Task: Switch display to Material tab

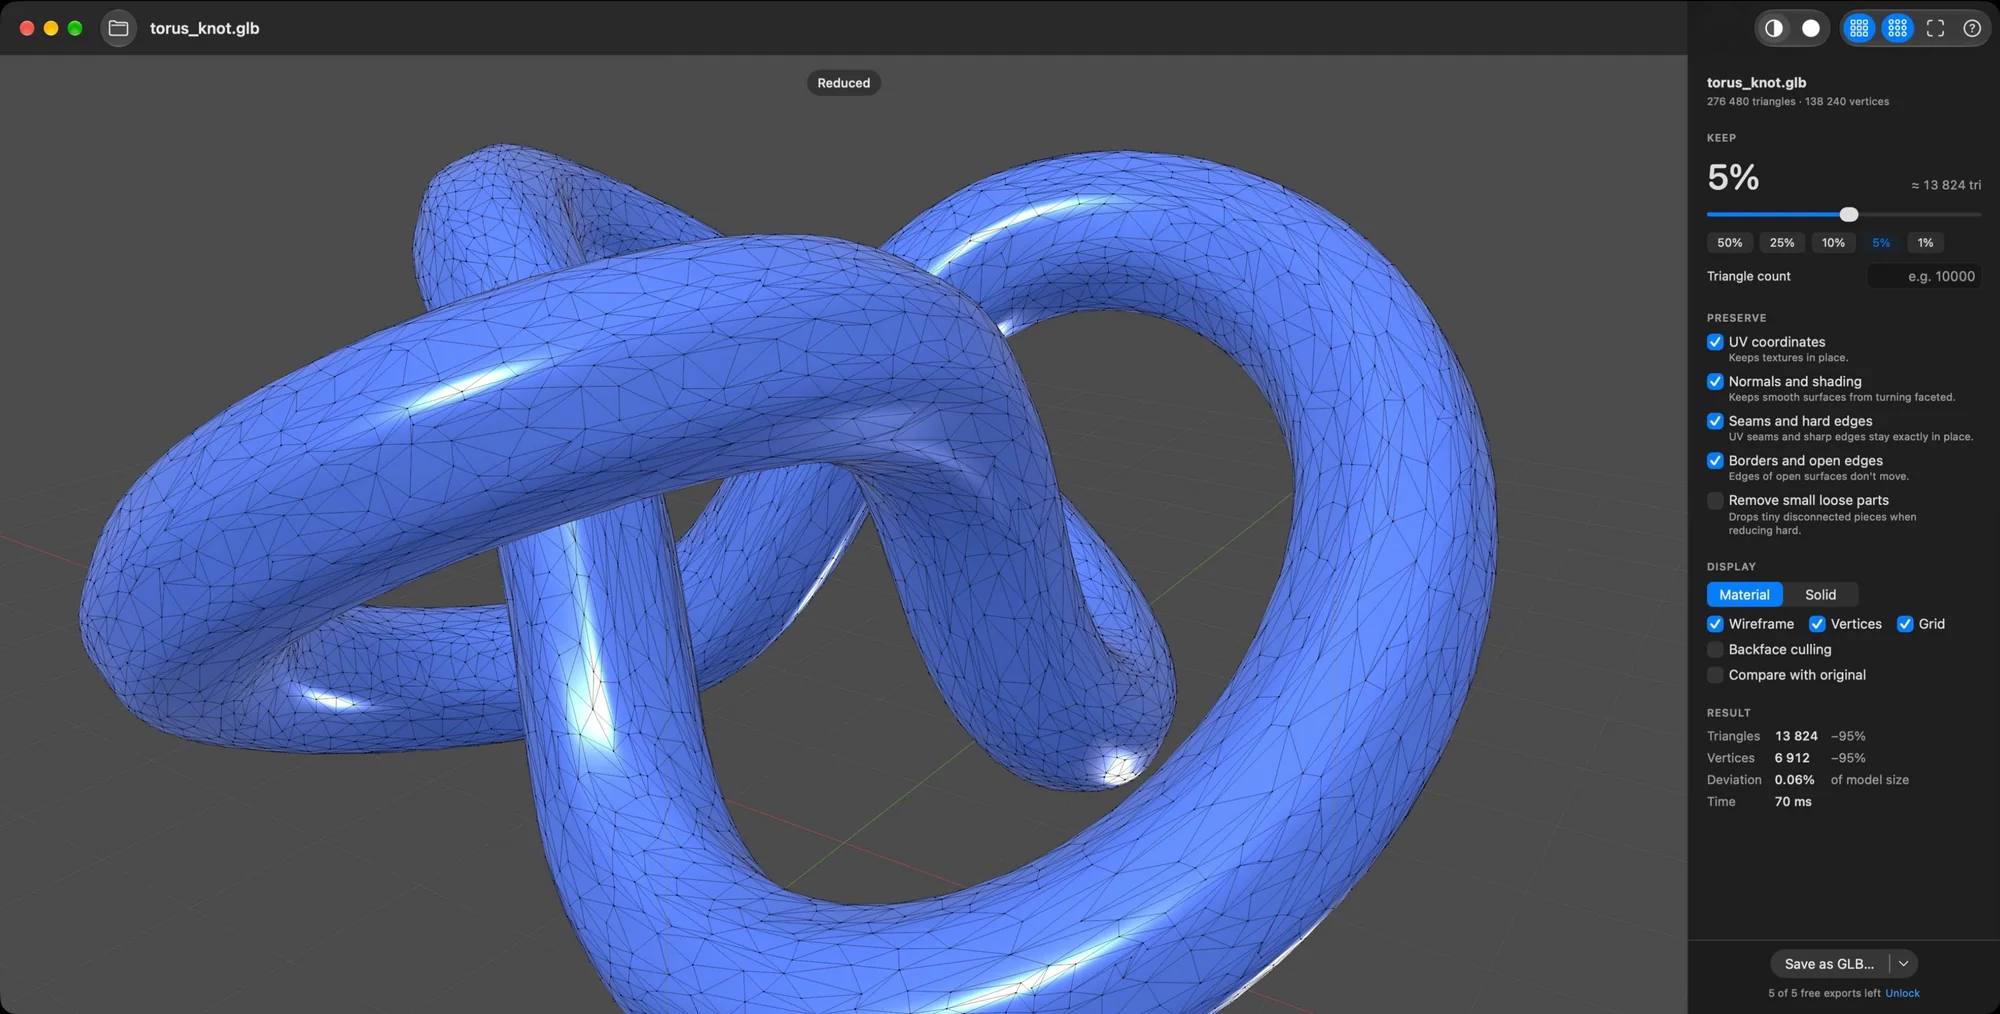Action: coord(1744,595)
